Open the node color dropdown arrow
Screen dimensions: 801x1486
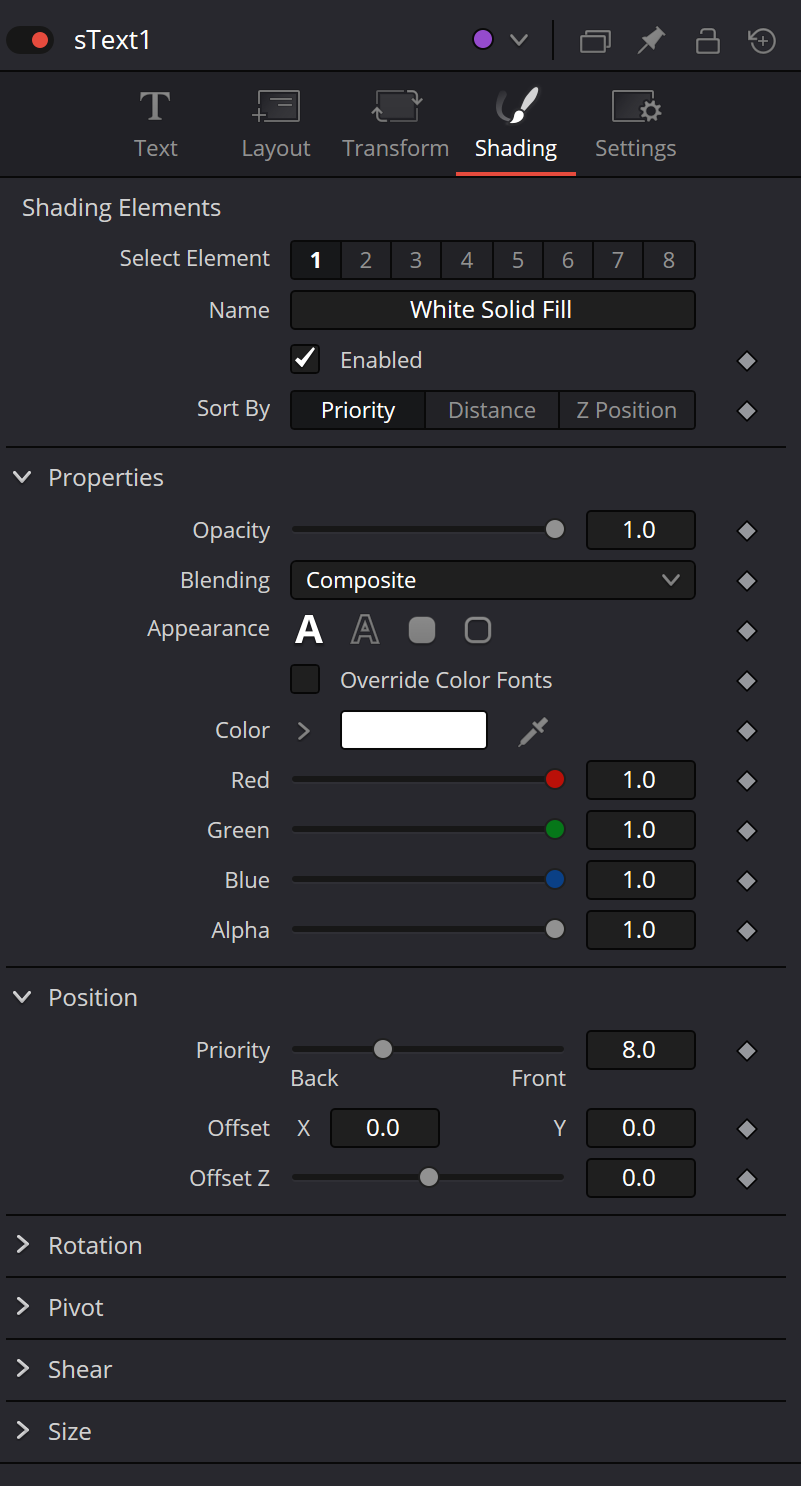(x=518, y=41)
